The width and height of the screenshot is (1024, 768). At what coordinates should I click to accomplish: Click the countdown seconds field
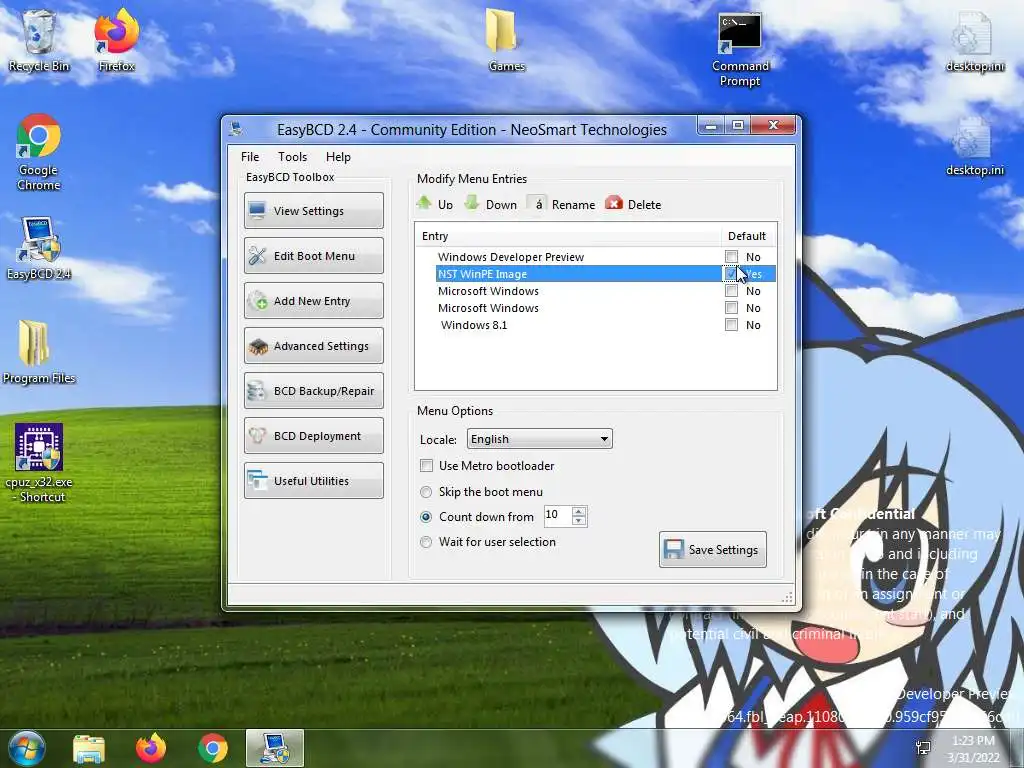[x=558, y=515]
